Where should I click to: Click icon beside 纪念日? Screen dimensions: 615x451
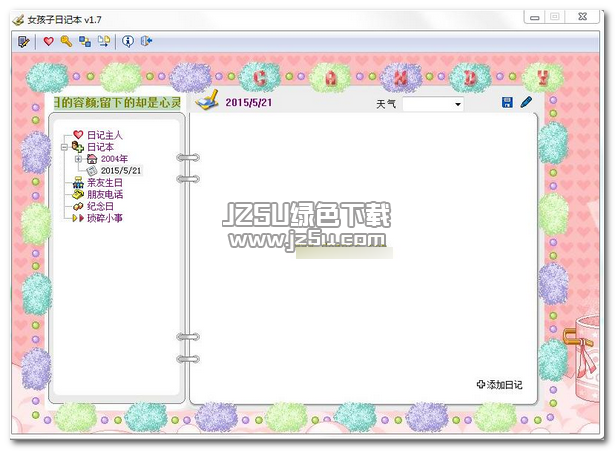point(78,206)
